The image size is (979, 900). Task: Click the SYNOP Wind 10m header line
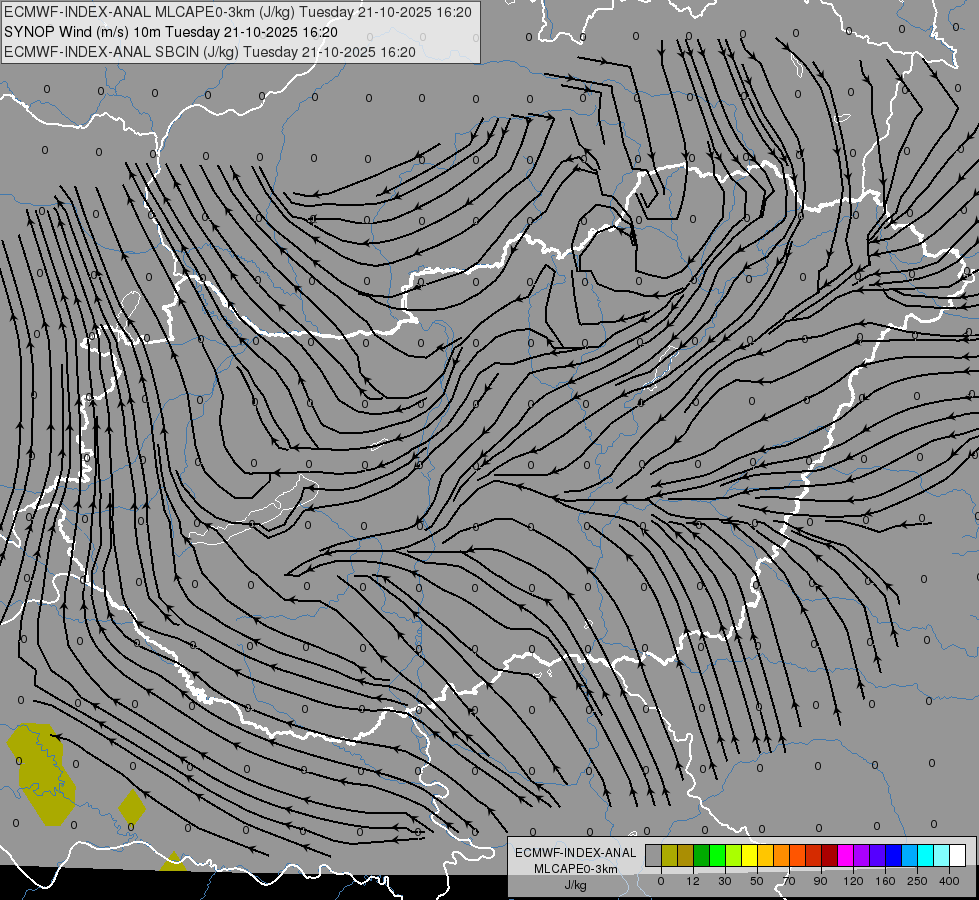coord(171,32)
